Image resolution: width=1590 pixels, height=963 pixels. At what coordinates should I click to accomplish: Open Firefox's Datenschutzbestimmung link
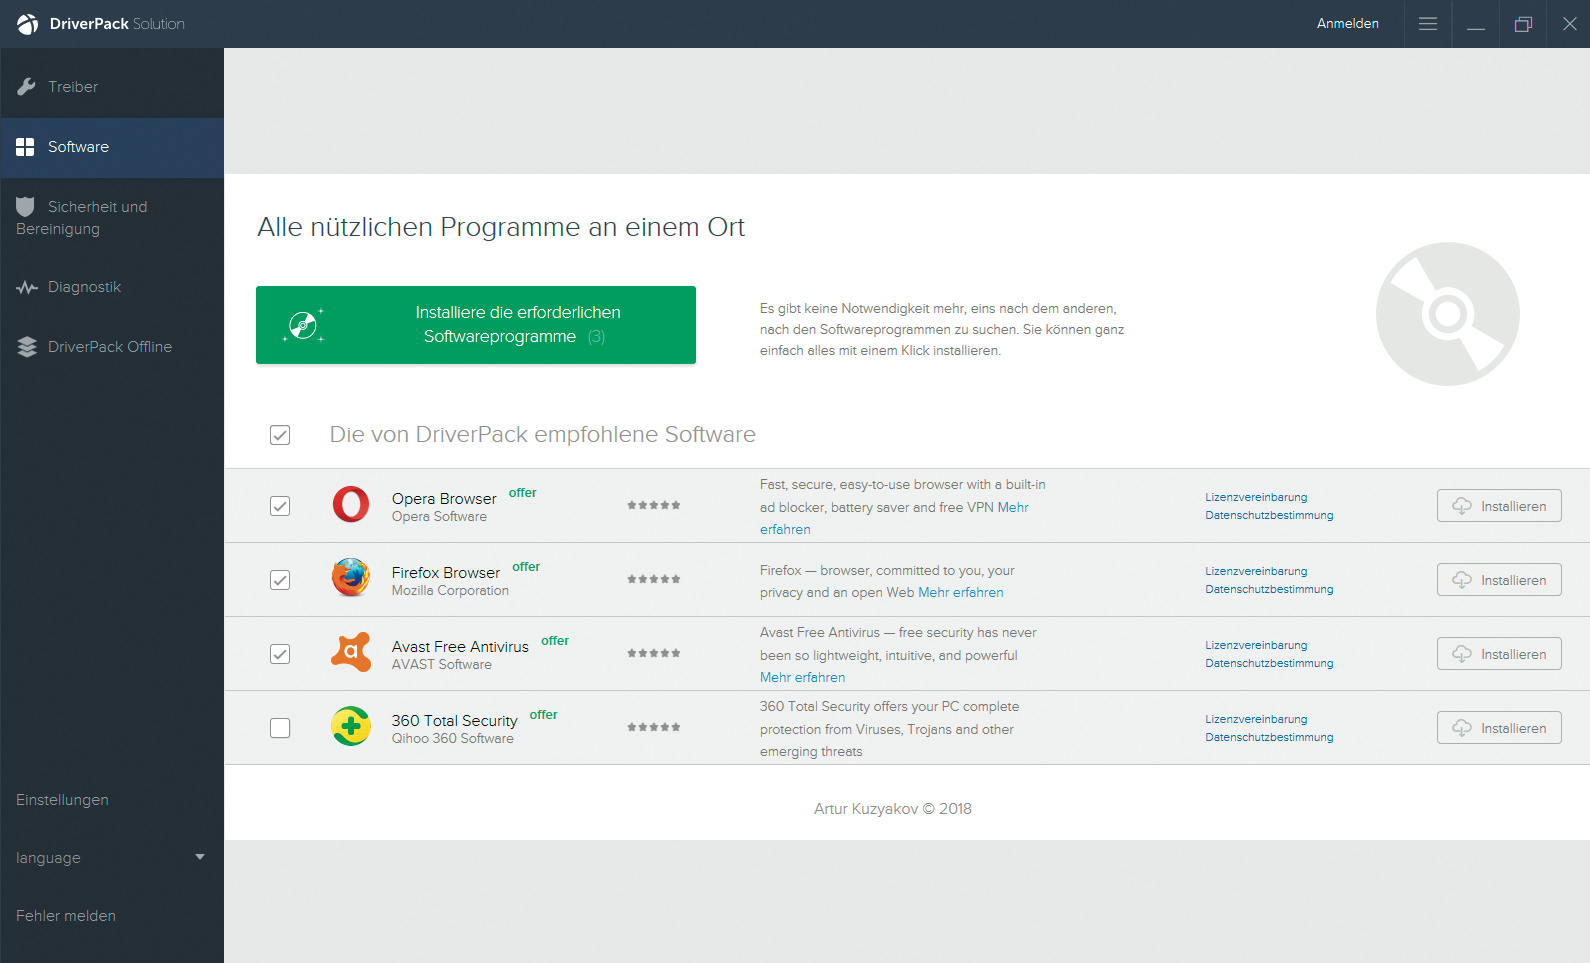[x=1269, y=589]
